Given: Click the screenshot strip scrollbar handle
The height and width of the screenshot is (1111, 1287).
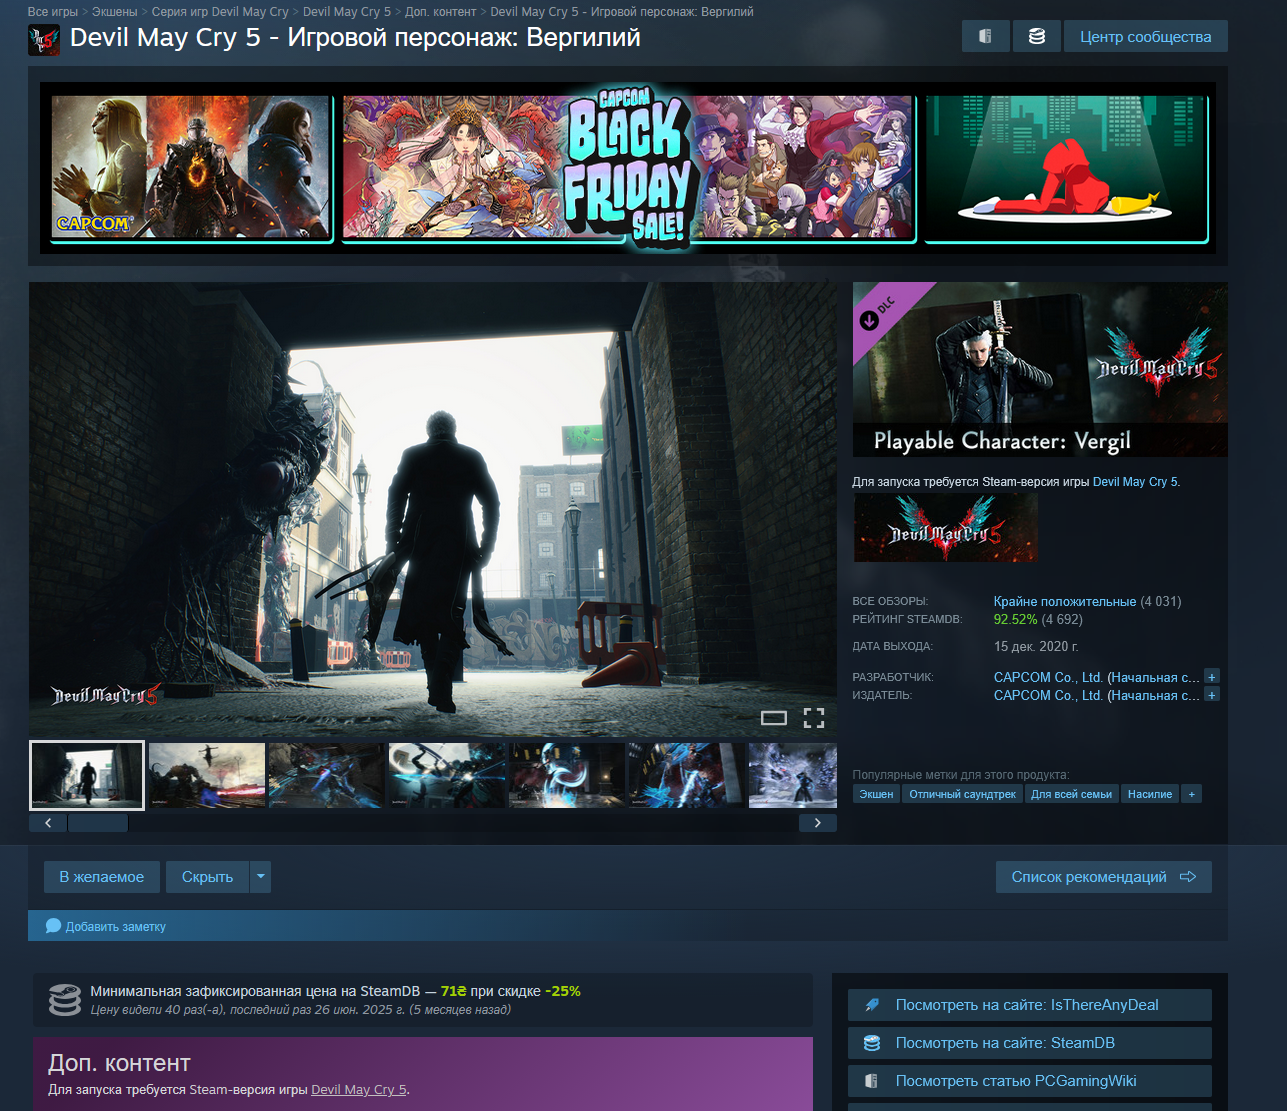Looking at the screenshot, I should [98, 823].
